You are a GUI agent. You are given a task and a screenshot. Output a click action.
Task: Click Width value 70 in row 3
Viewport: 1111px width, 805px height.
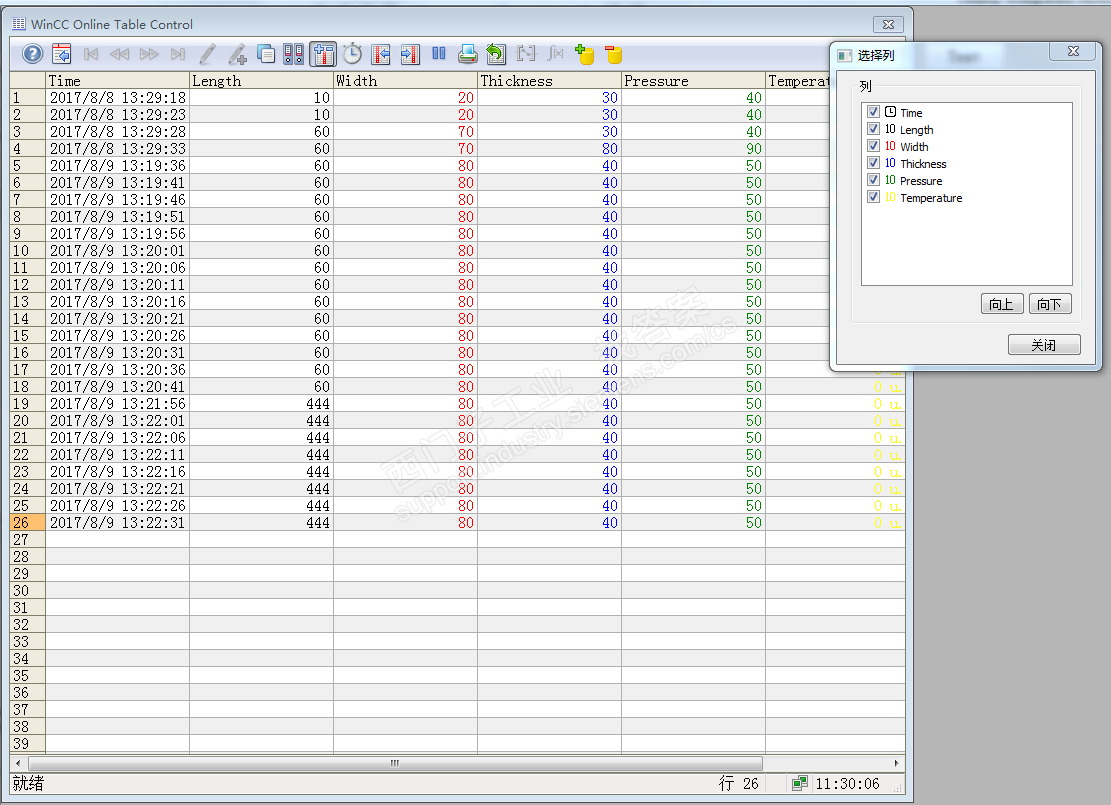click(x=405, y=131)
